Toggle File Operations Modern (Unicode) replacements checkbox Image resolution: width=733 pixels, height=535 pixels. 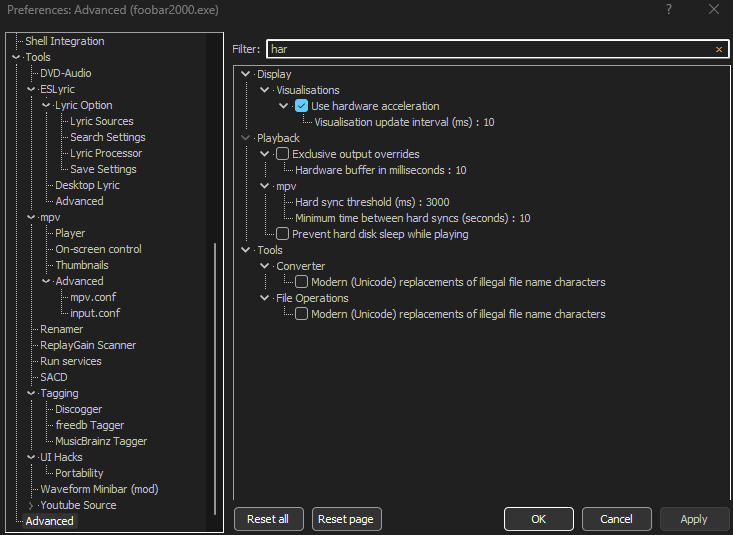coord(302,314)
